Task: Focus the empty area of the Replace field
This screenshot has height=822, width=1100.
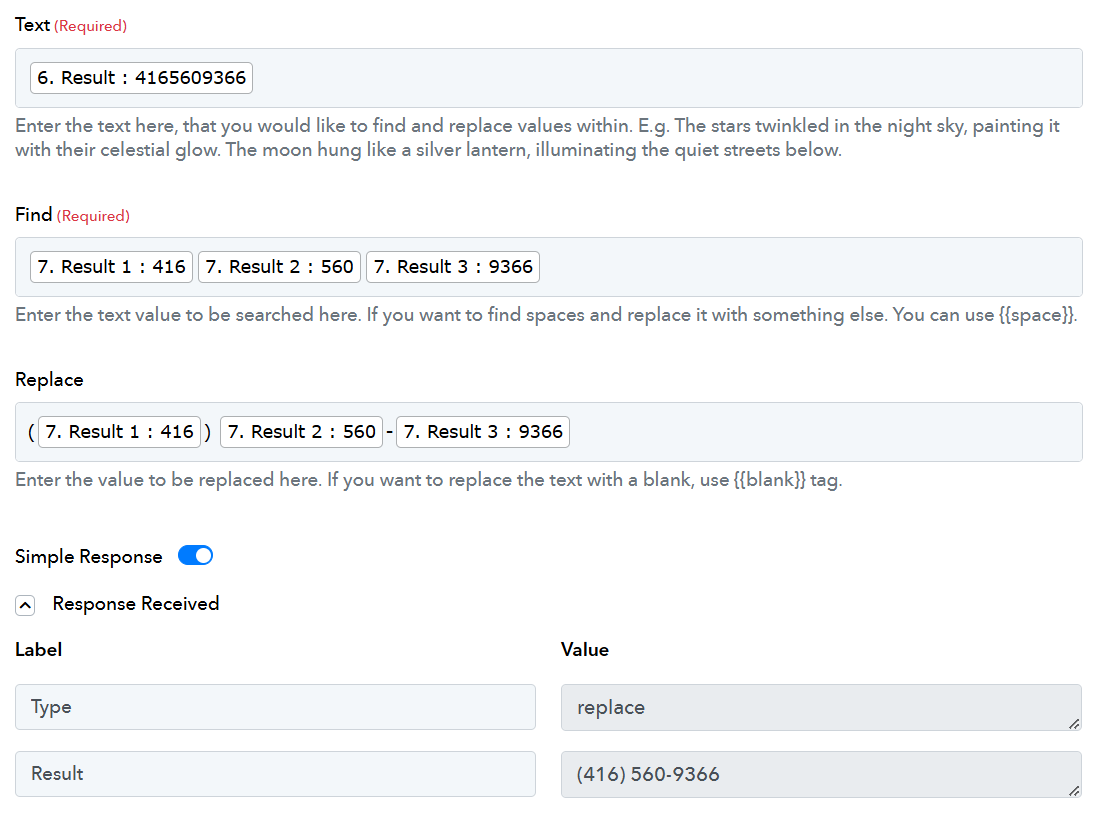Action: (x=824, y=432)
